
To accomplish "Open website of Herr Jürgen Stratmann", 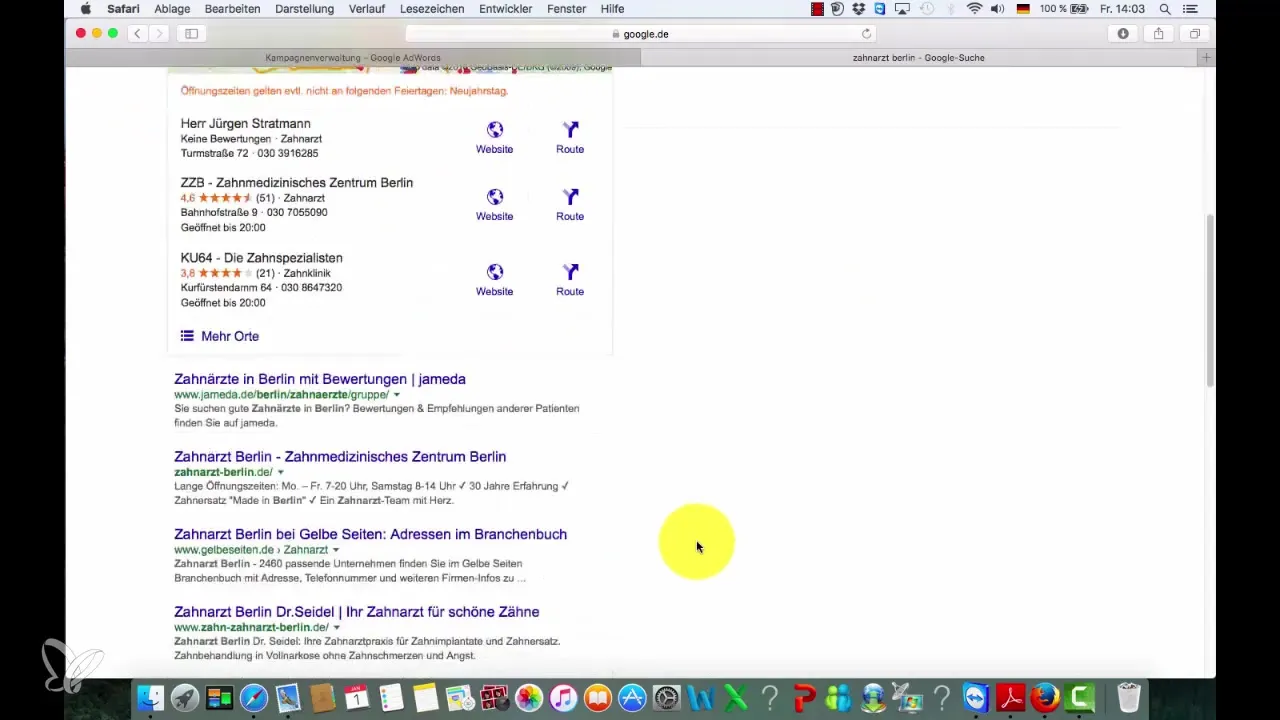I will [494, 138].
